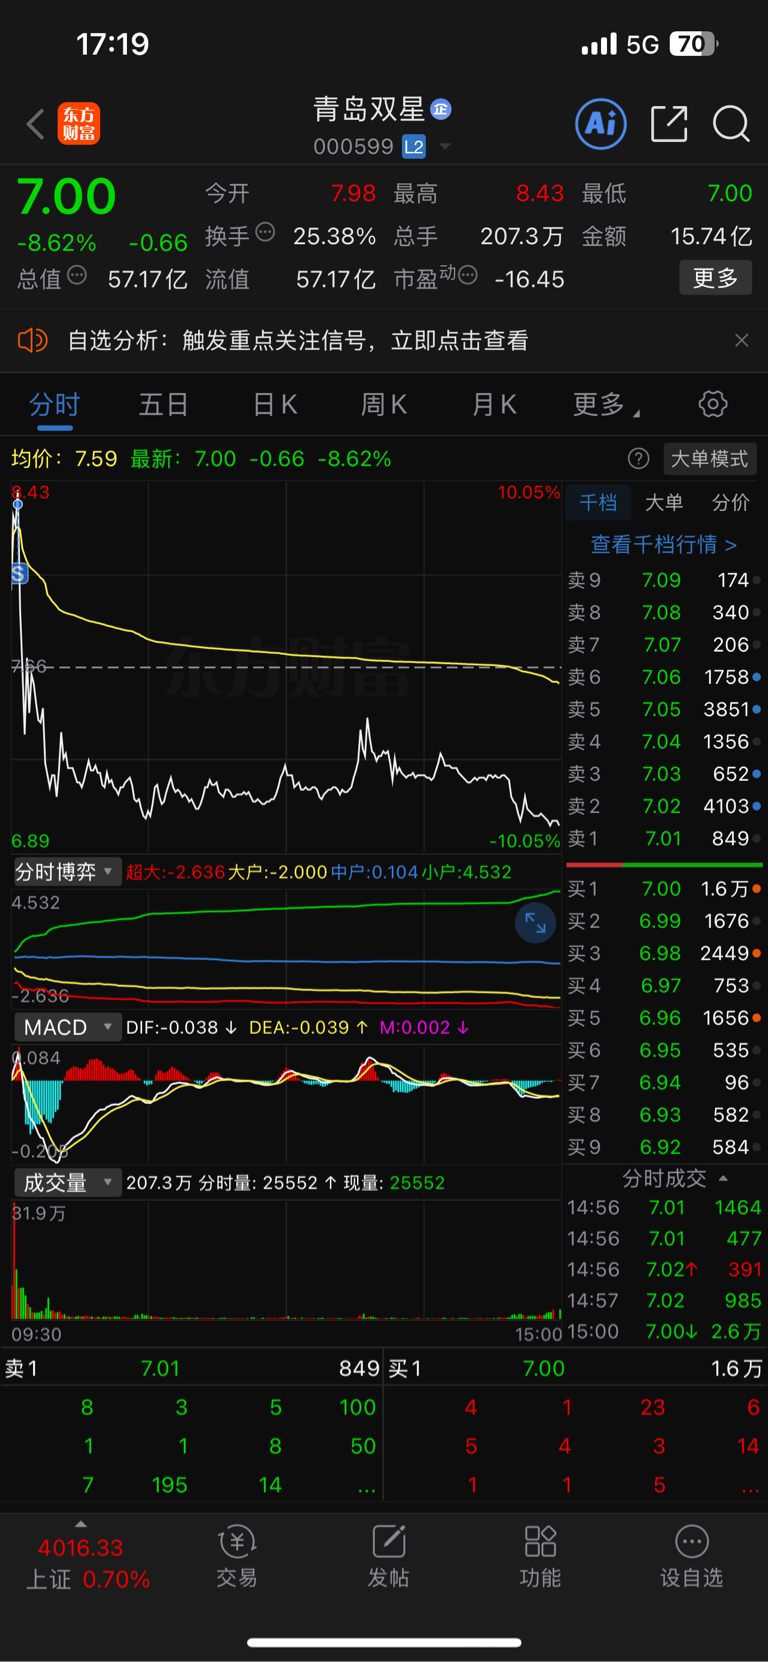Tap the speaker announcement icon
The width and height of the screenshot is (768, 1662).
click(33, 340)
